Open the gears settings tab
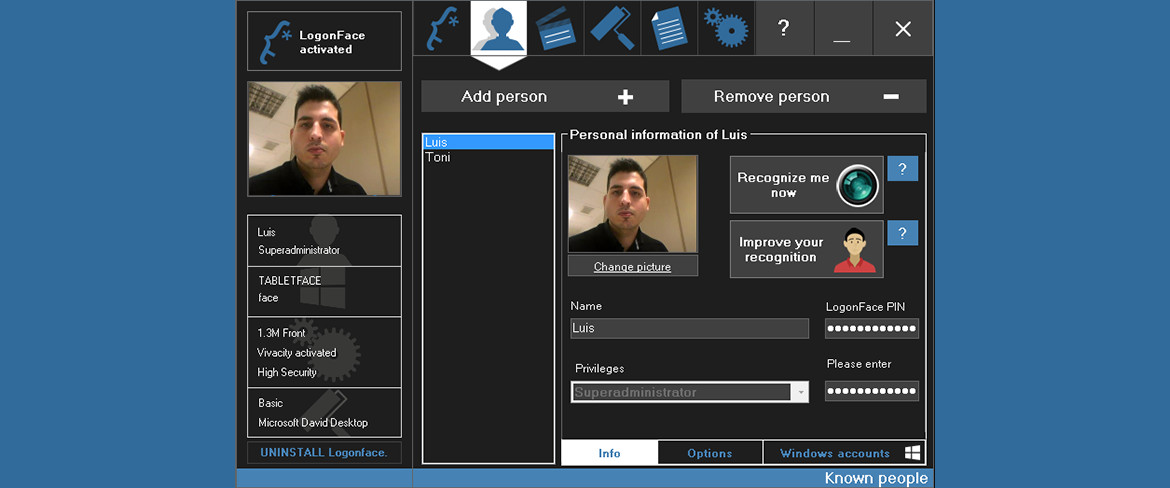 (x=726, y=28)
